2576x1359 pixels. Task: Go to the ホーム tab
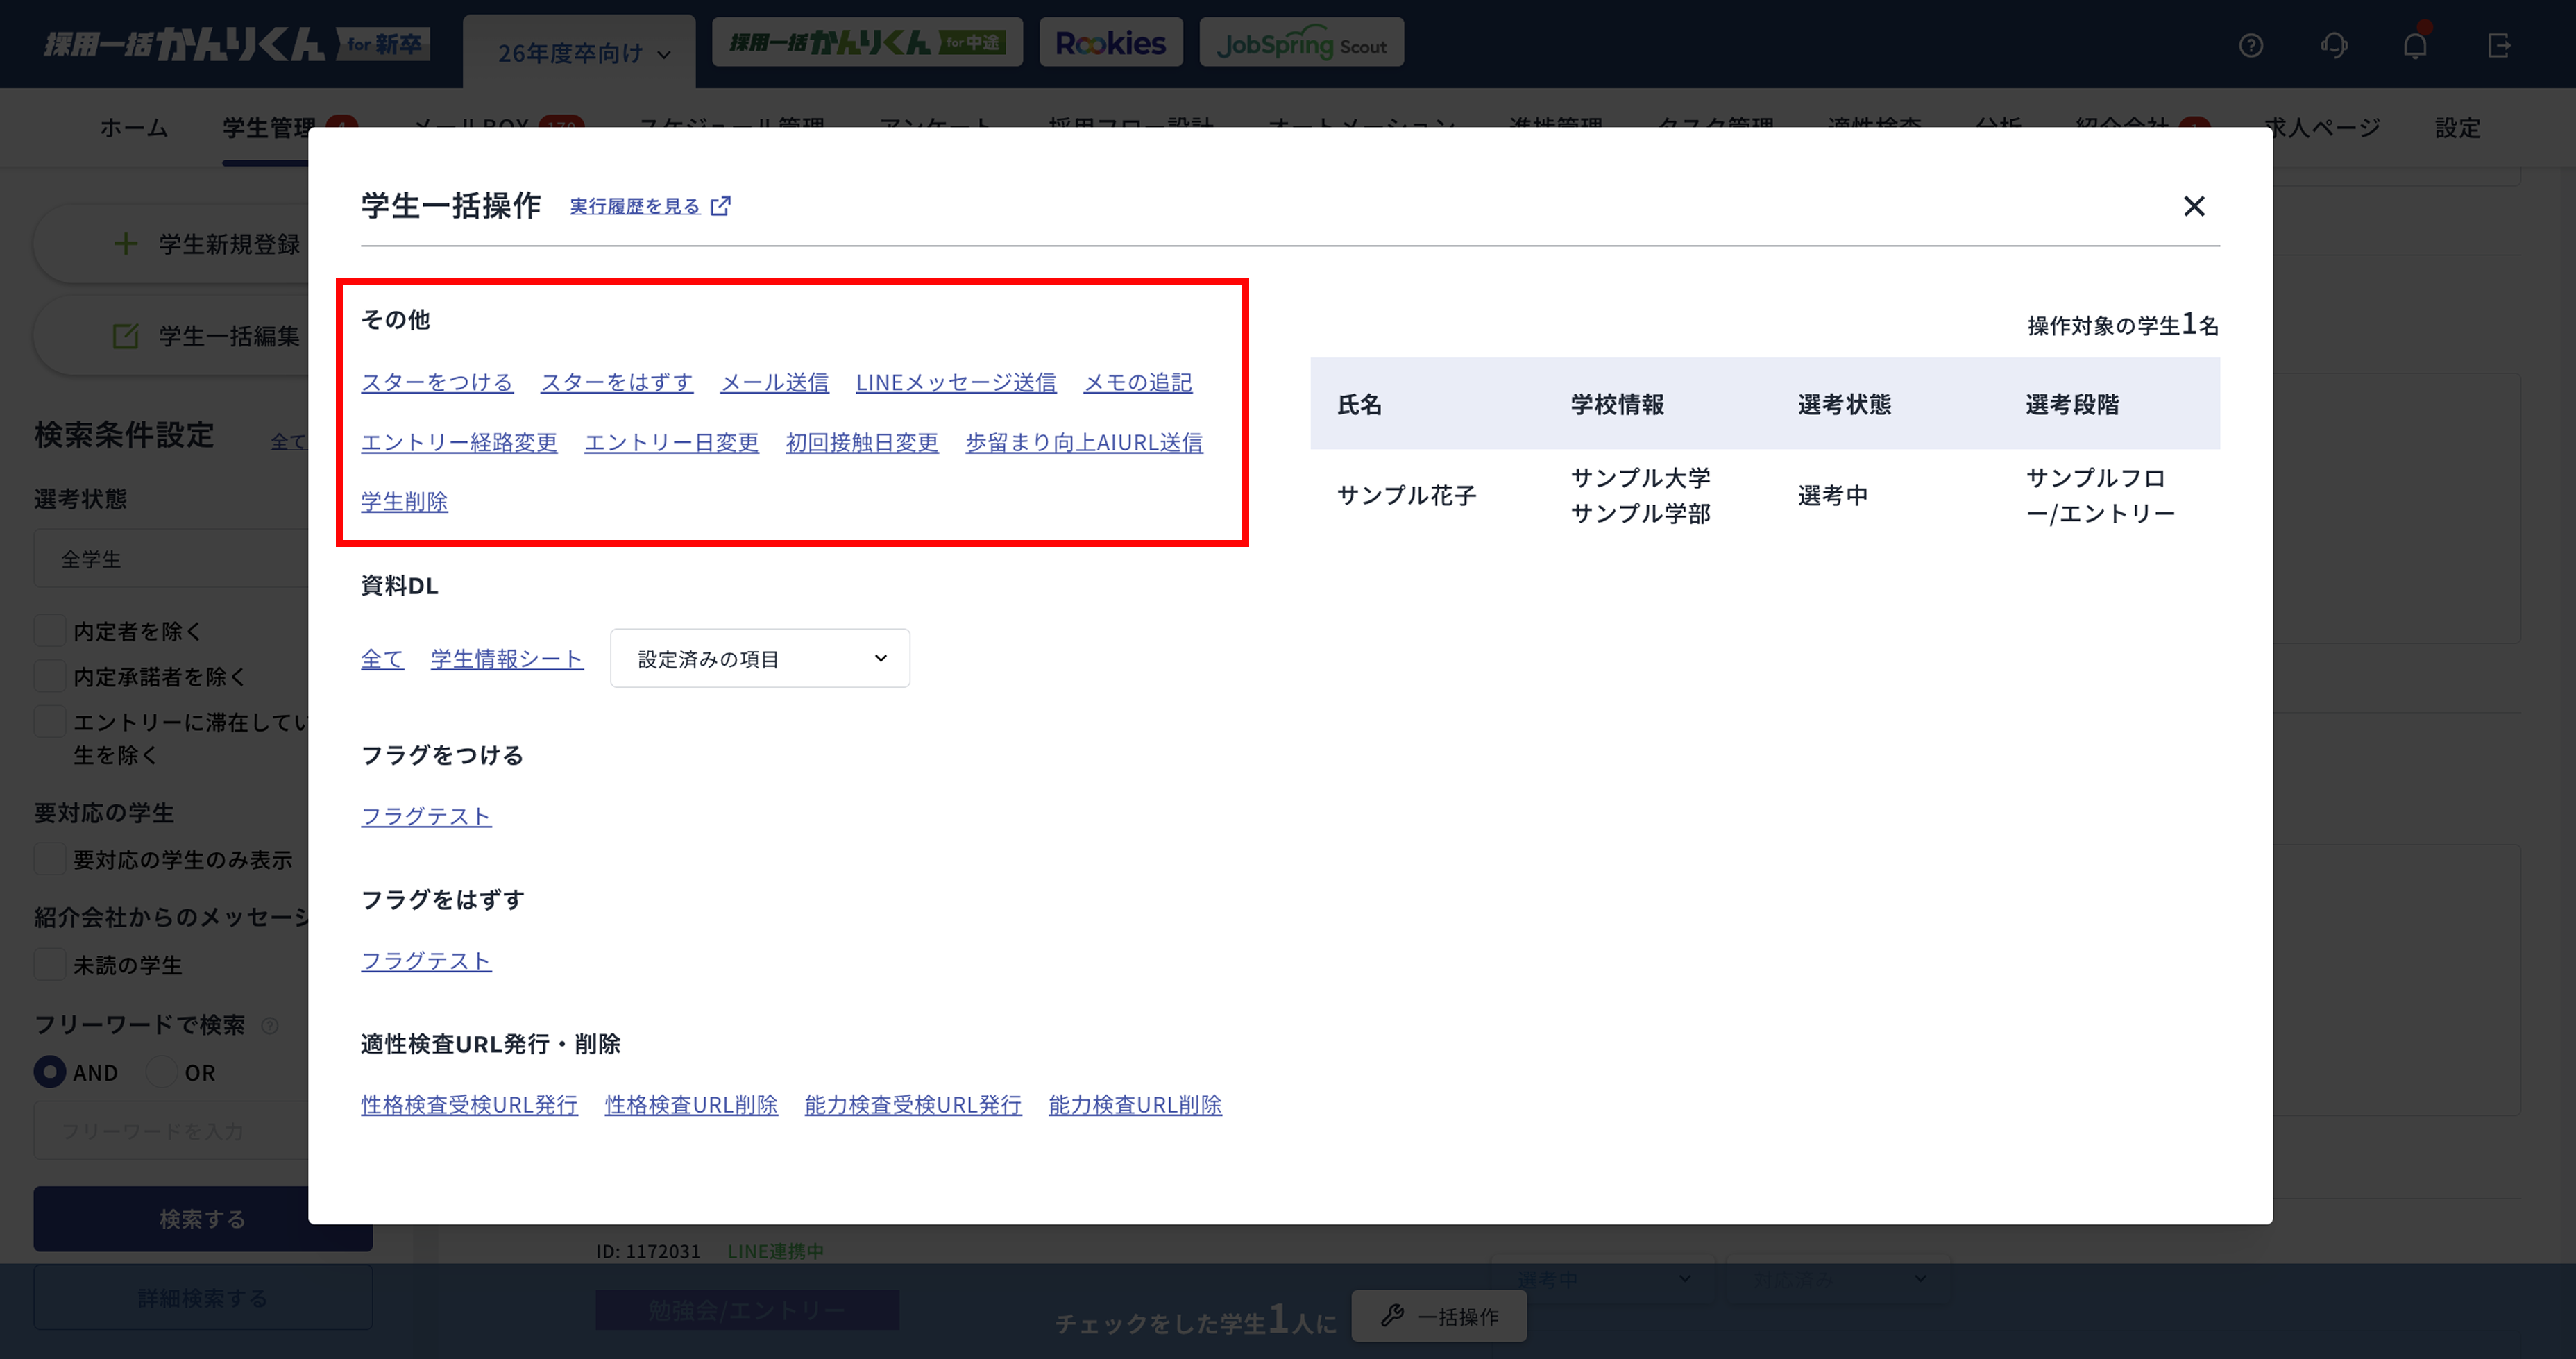(x=133, y=128)
